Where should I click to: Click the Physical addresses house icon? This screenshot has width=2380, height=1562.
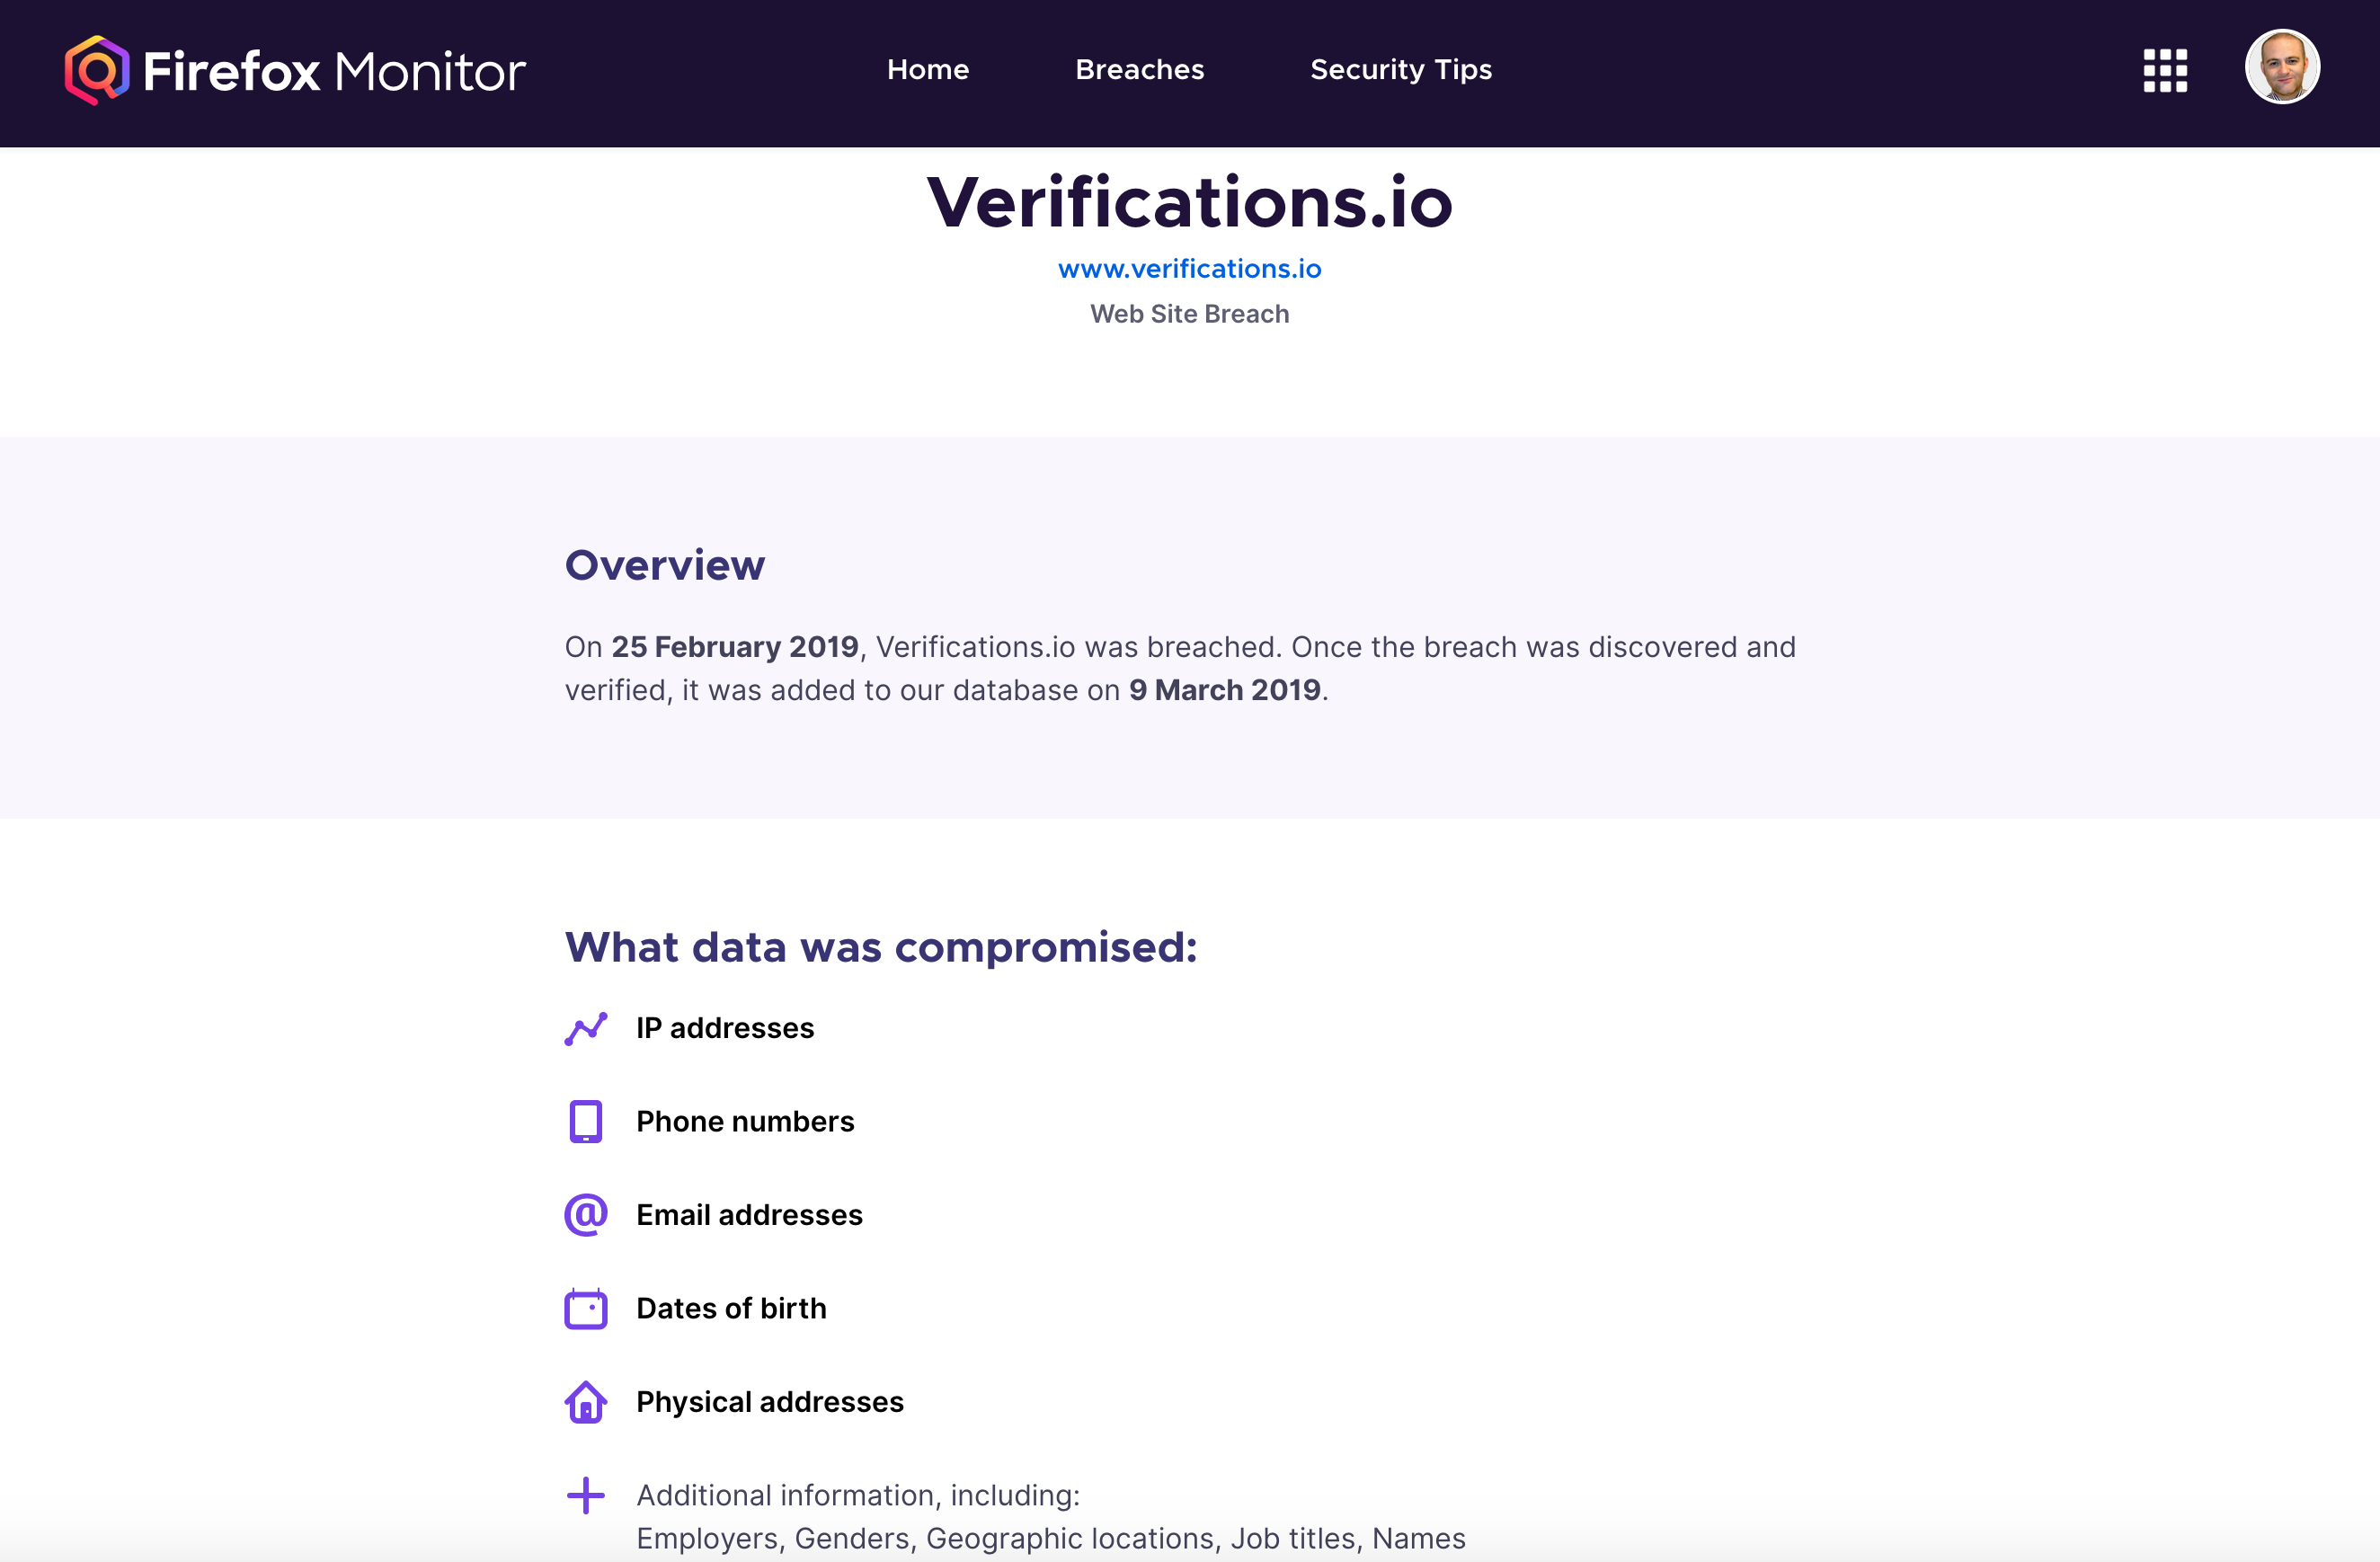tap(586, 1402)
